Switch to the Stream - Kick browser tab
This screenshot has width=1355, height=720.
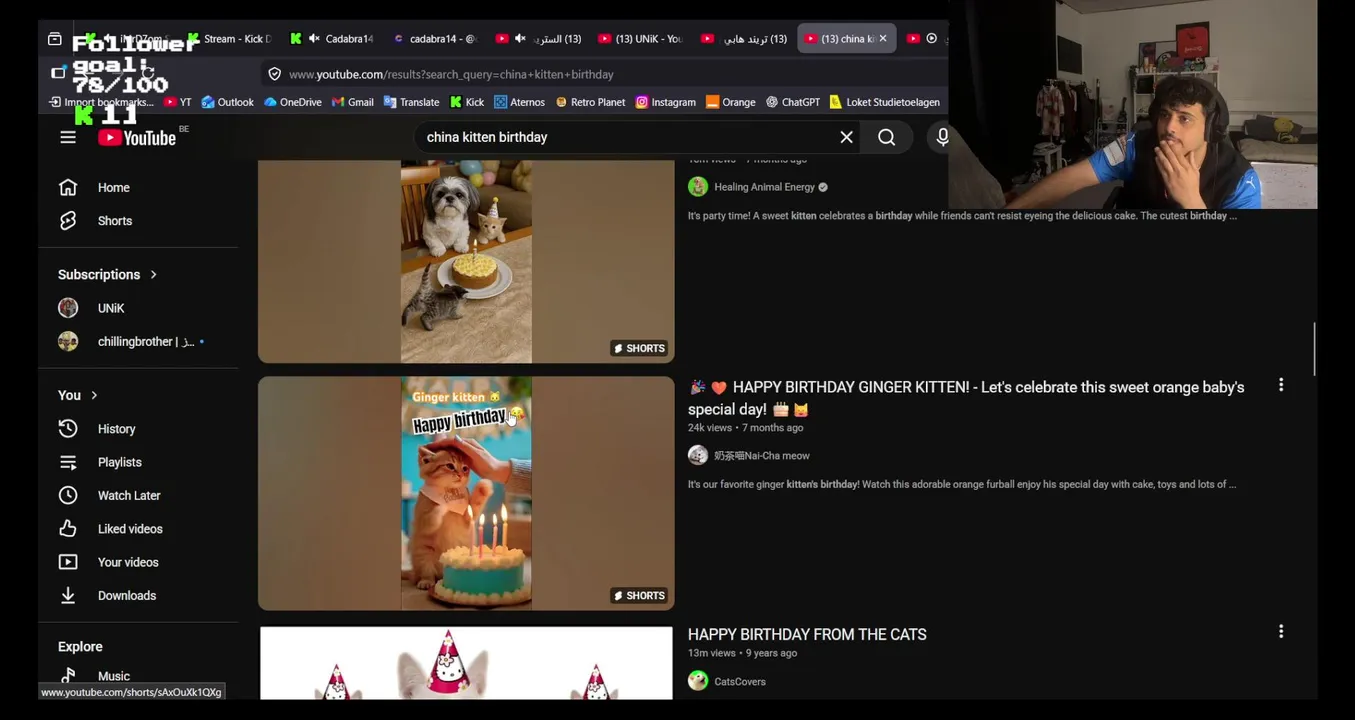(x=229, y=39)
